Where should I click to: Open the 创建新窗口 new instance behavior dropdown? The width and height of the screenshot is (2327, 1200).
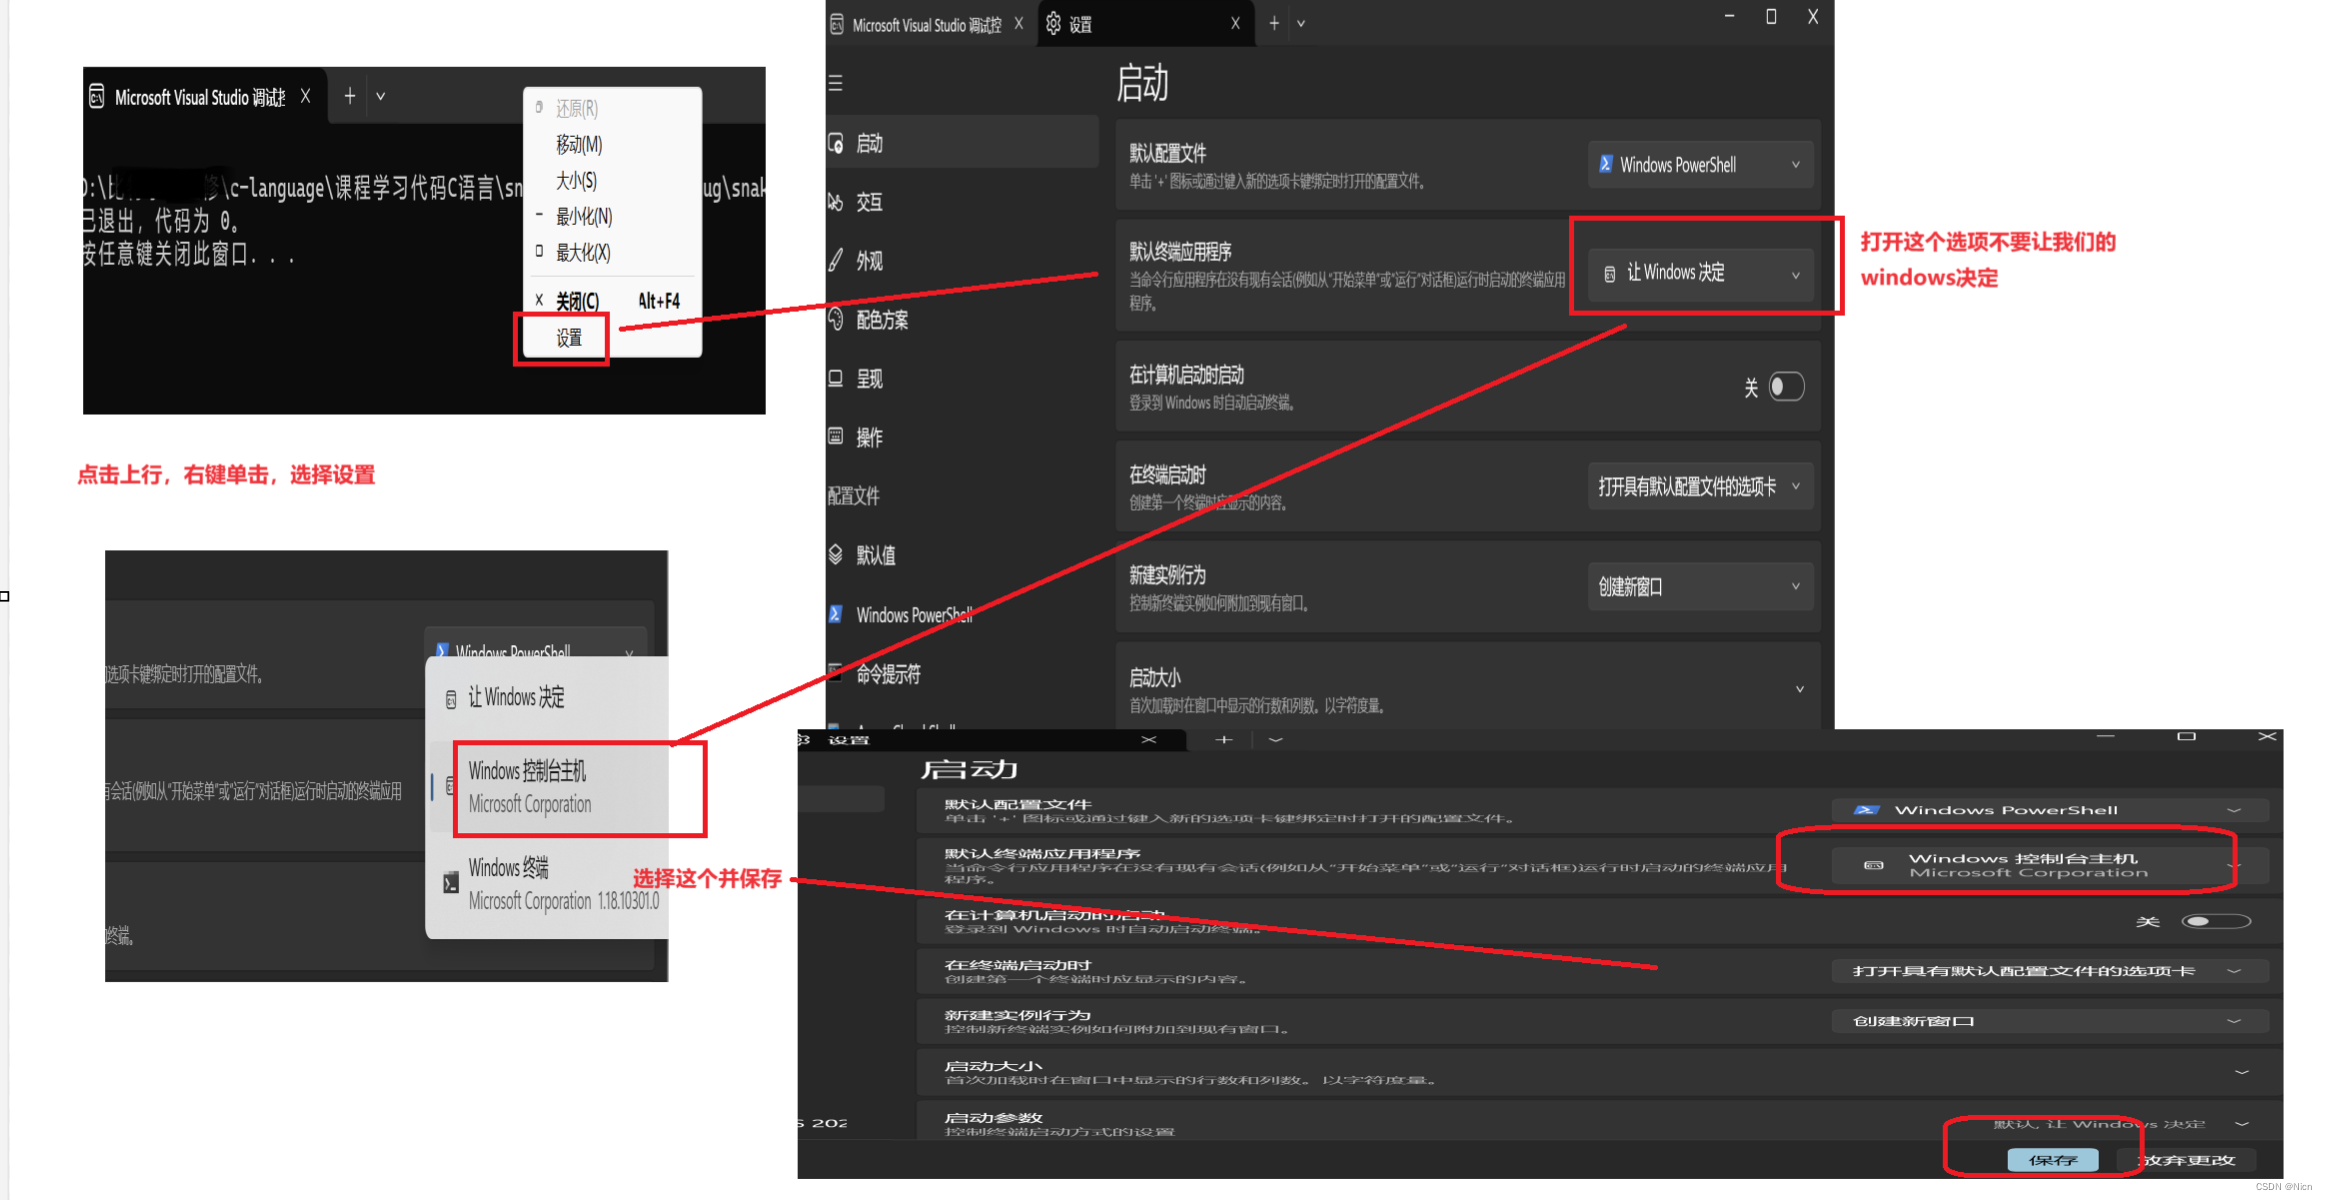[1699, 587]
